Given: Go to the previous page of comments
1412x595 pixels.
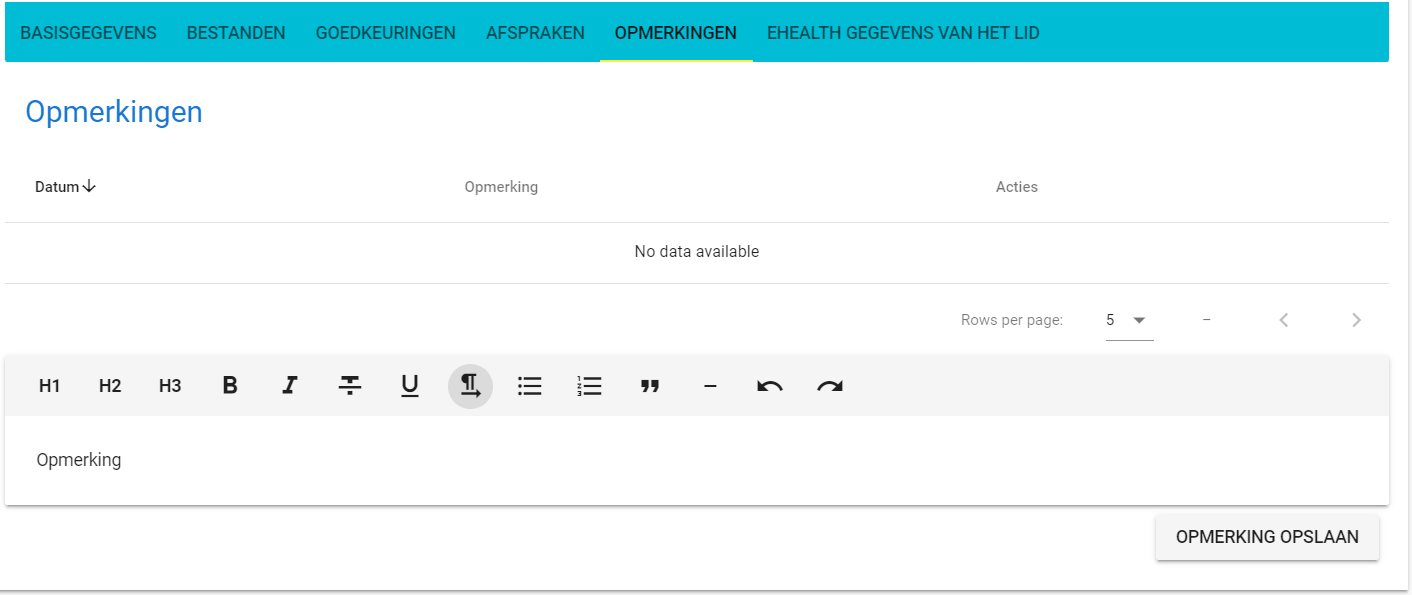Looking at the screenshot, I should (1284, 319).
